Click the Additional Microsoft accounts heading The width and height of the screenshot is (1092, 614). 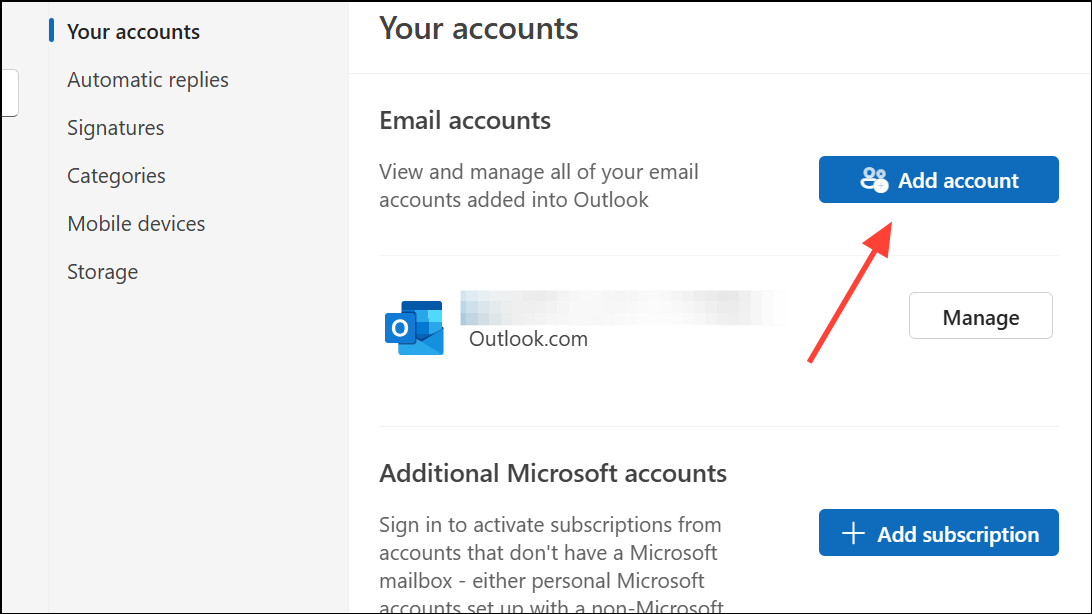click(553, 473)
